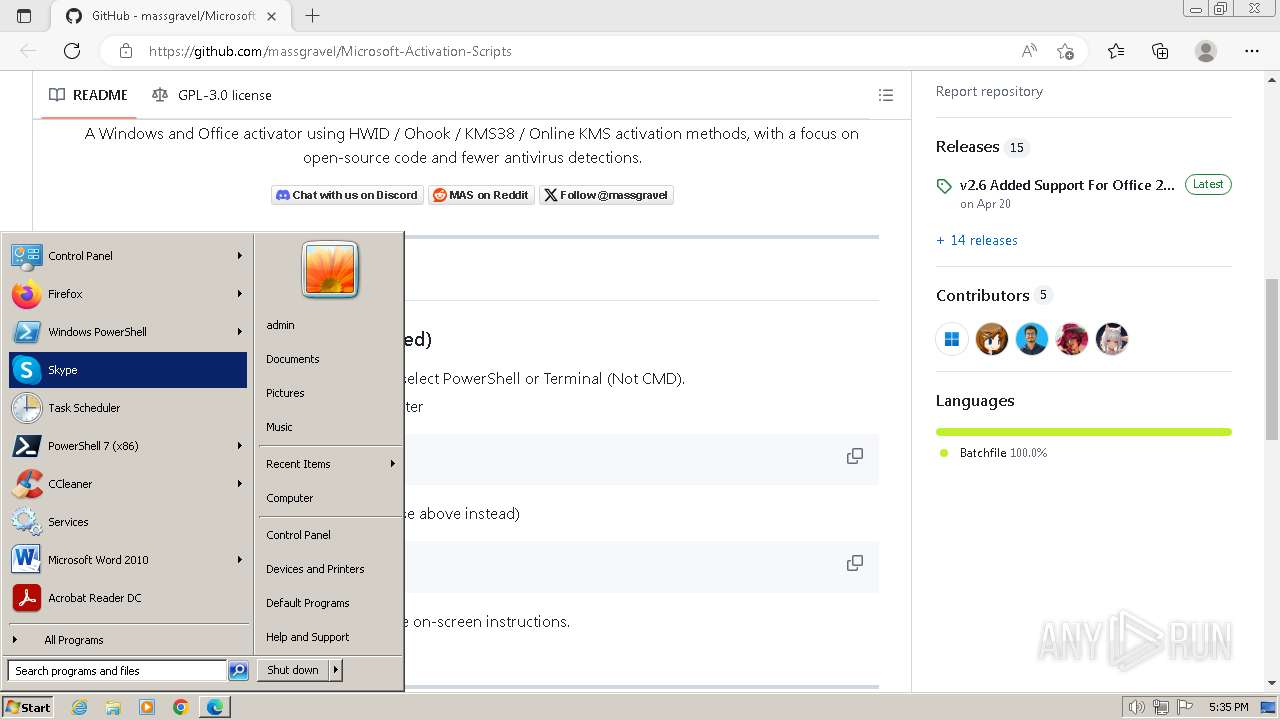Open Acrobat Reader DC
Viewport: 1280px width, 720px height.
coord(127,598)
